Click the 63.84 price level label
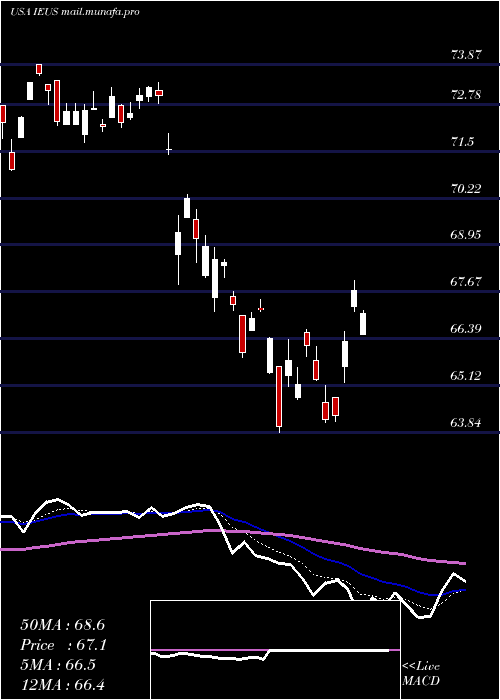 pos(466,422)
